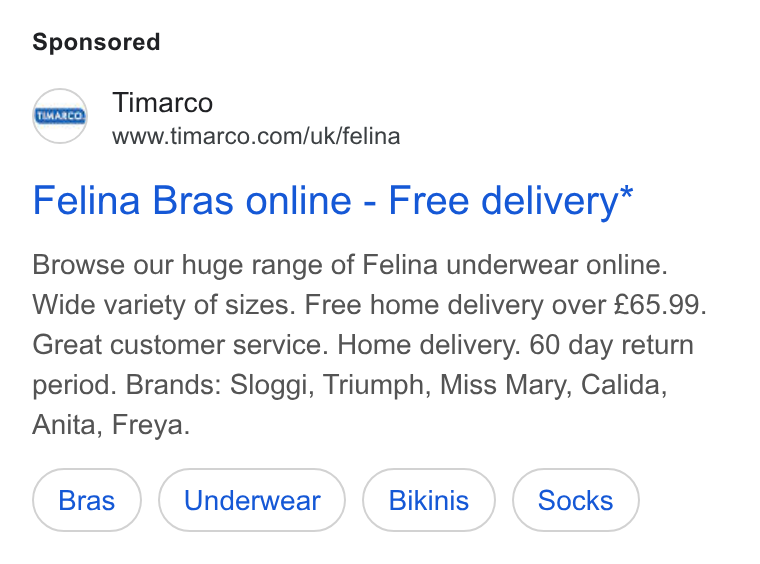Screen dimensions: 760x564
Task: Click the '£65.99' price in description
Action: pos(660,305)
